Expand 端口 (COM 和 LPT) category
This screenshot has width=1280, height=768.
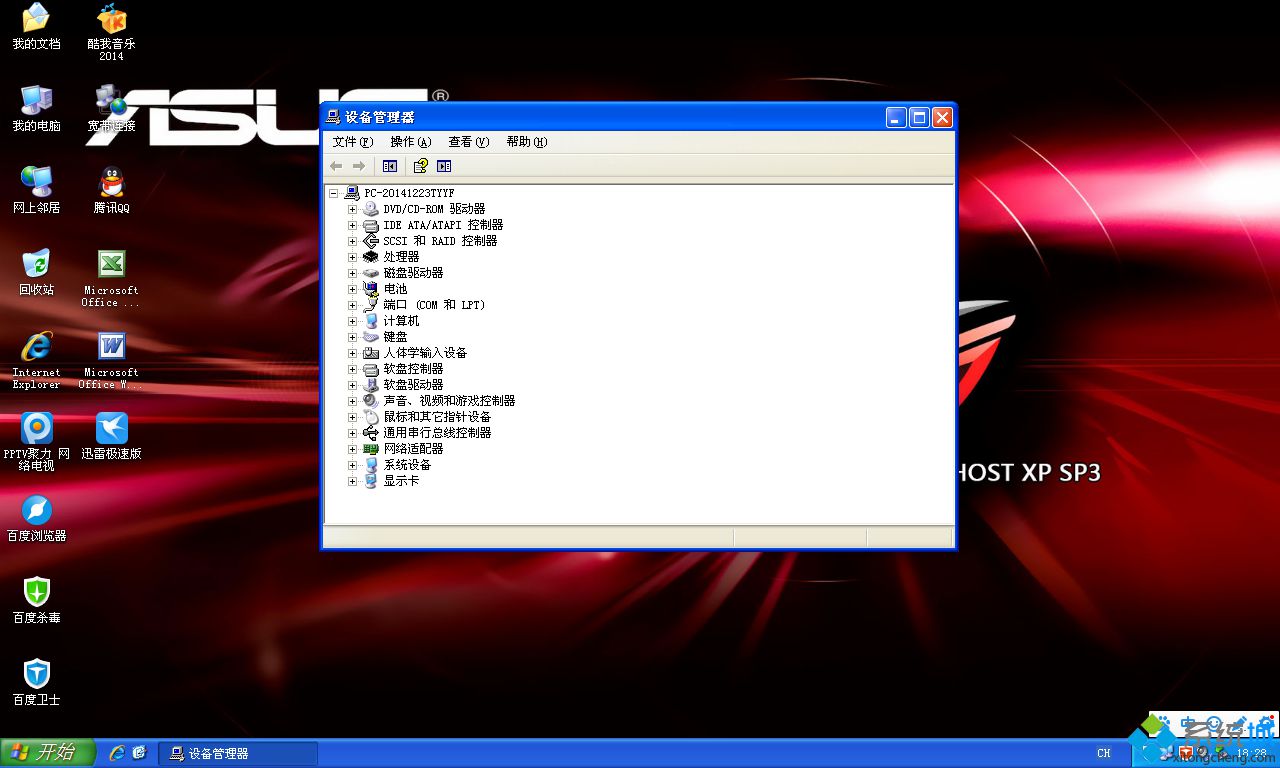coord(352,305)
